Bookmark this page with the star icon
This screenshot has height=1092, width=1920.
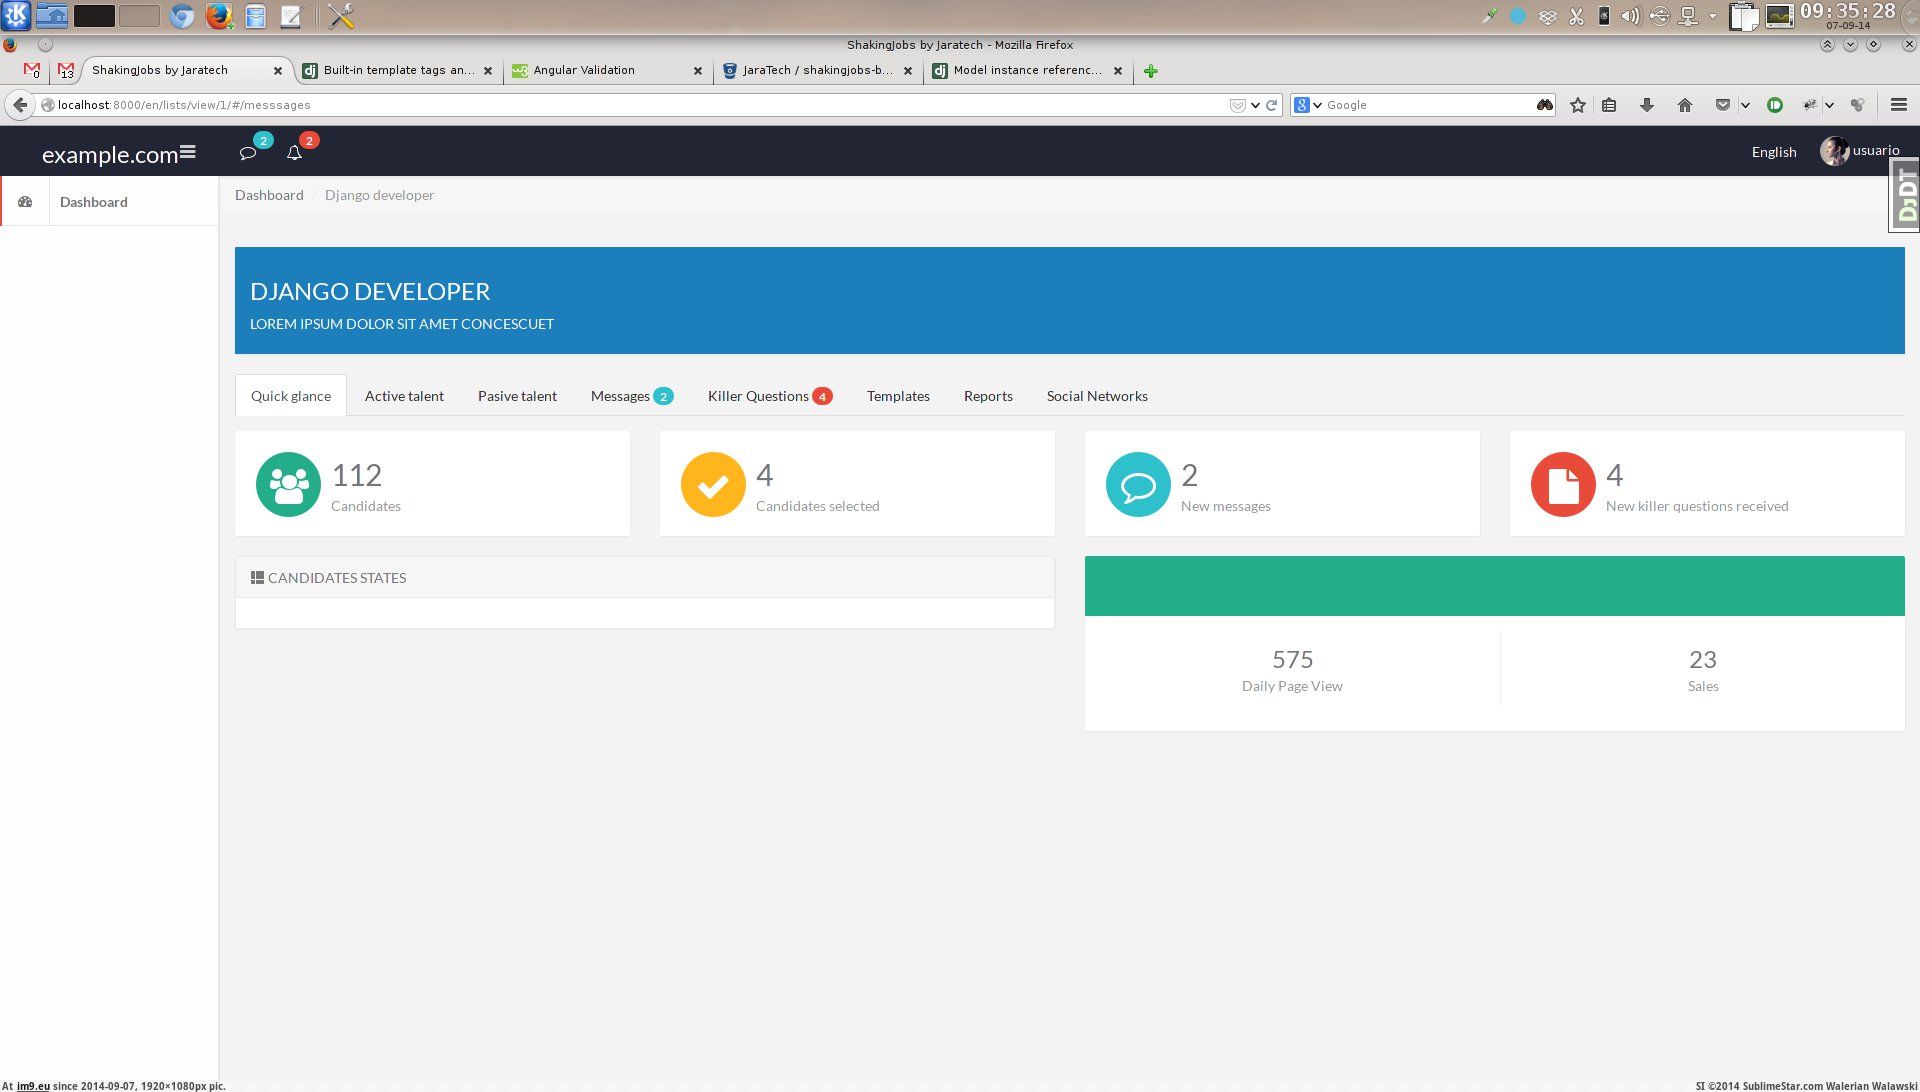(1578, 105)
